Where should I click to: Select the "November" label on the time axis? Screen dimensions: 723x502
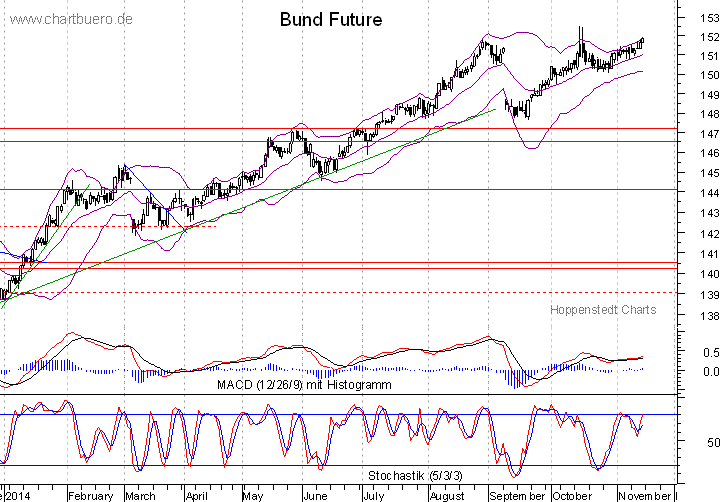pos(645,496)
